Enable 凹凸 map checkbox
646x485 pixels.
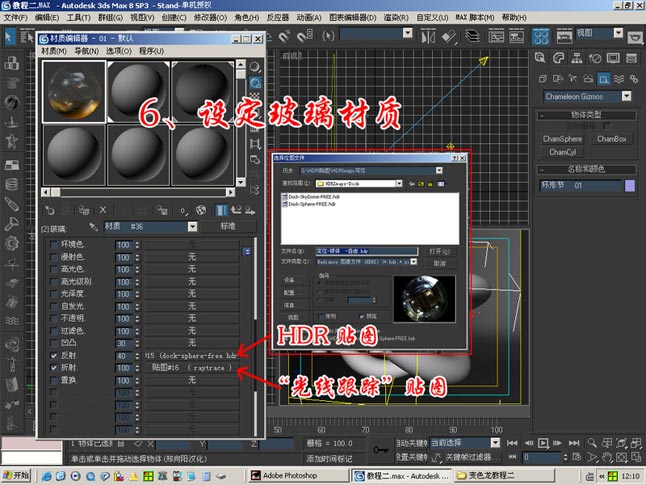(54, 343)
